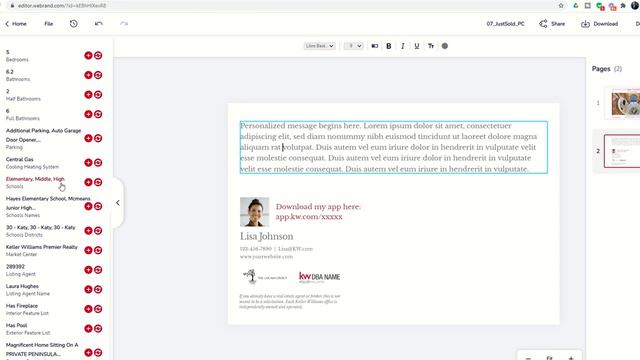Select page 2 thumbnail
The width and height of the screenshot is (640, 360).
(622, 151)
